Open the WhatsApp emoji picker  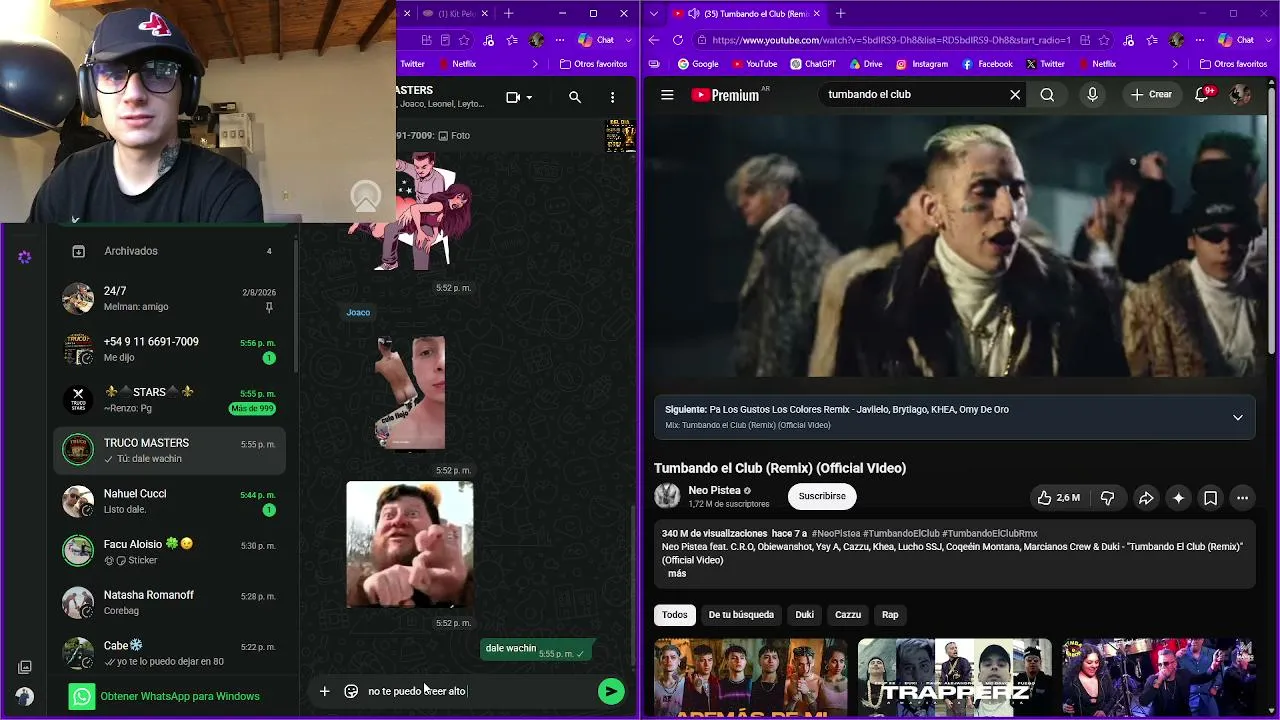351,691
